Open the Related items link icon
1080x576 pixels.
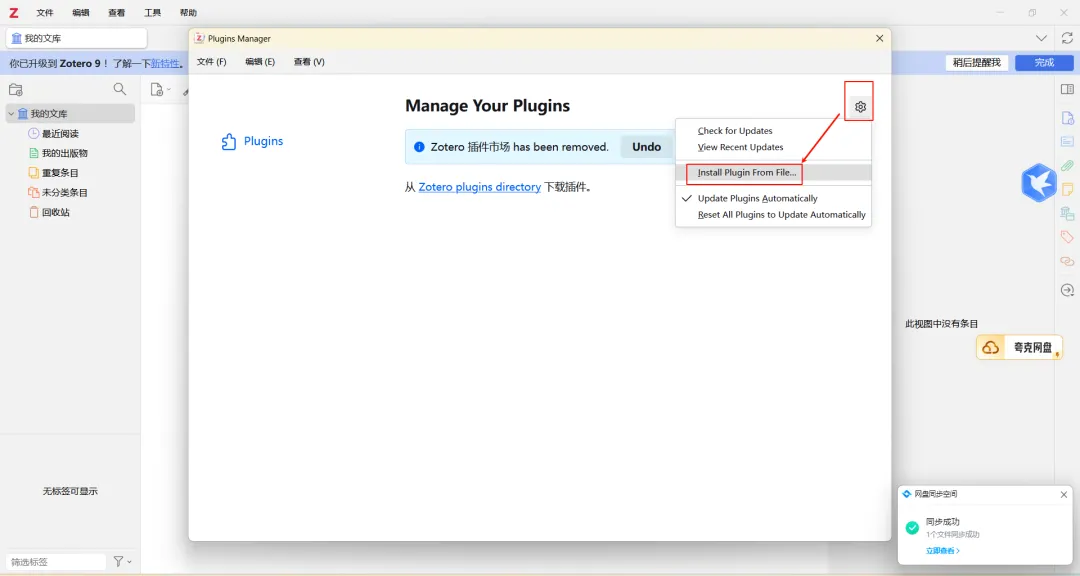[1067, 261]
